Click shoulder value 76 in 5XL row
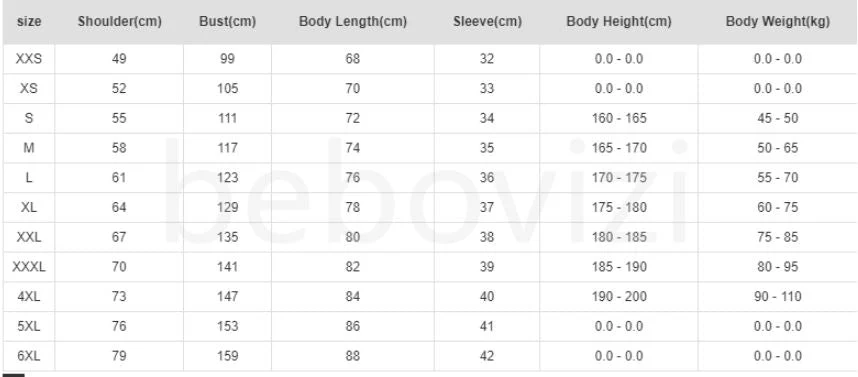The image size is (858, 377). [x=119, y=326]
